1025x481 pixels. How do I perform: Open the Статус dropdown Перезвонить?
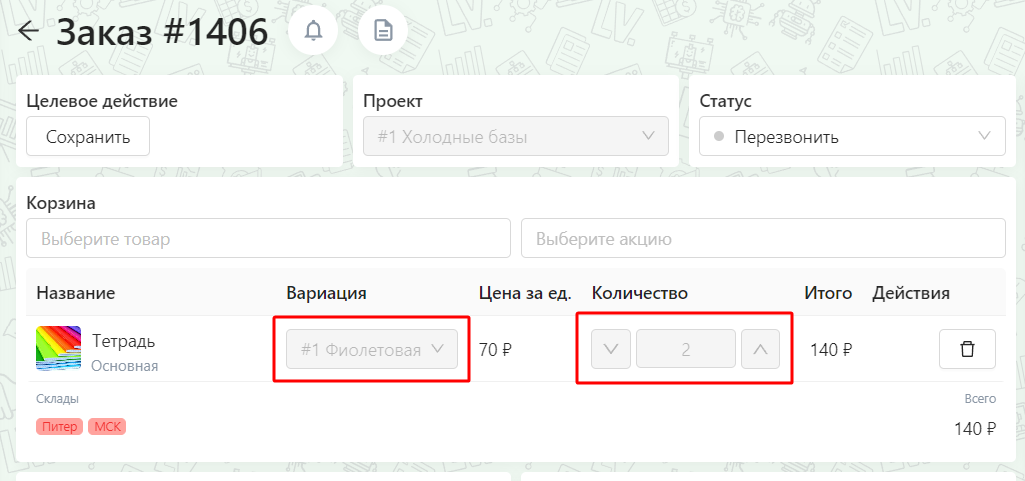point(852,137)
